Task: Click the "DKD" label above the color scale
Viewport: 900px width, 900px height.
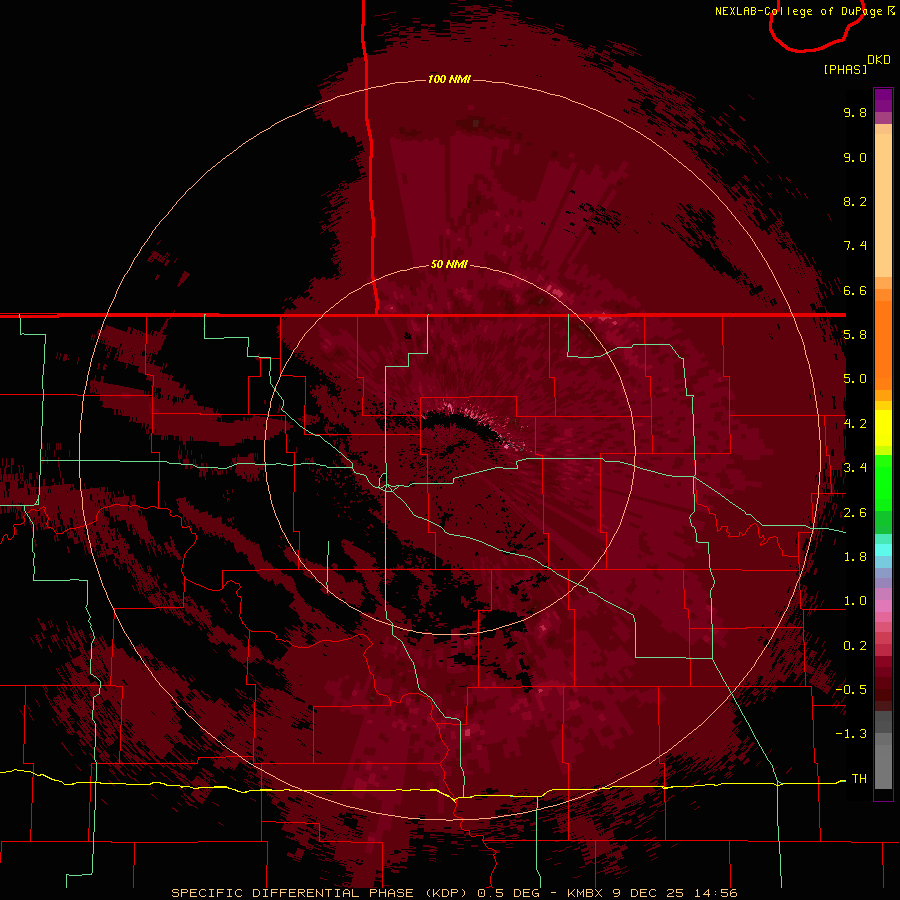Action: pyautogui.click(x=879, y=60)
